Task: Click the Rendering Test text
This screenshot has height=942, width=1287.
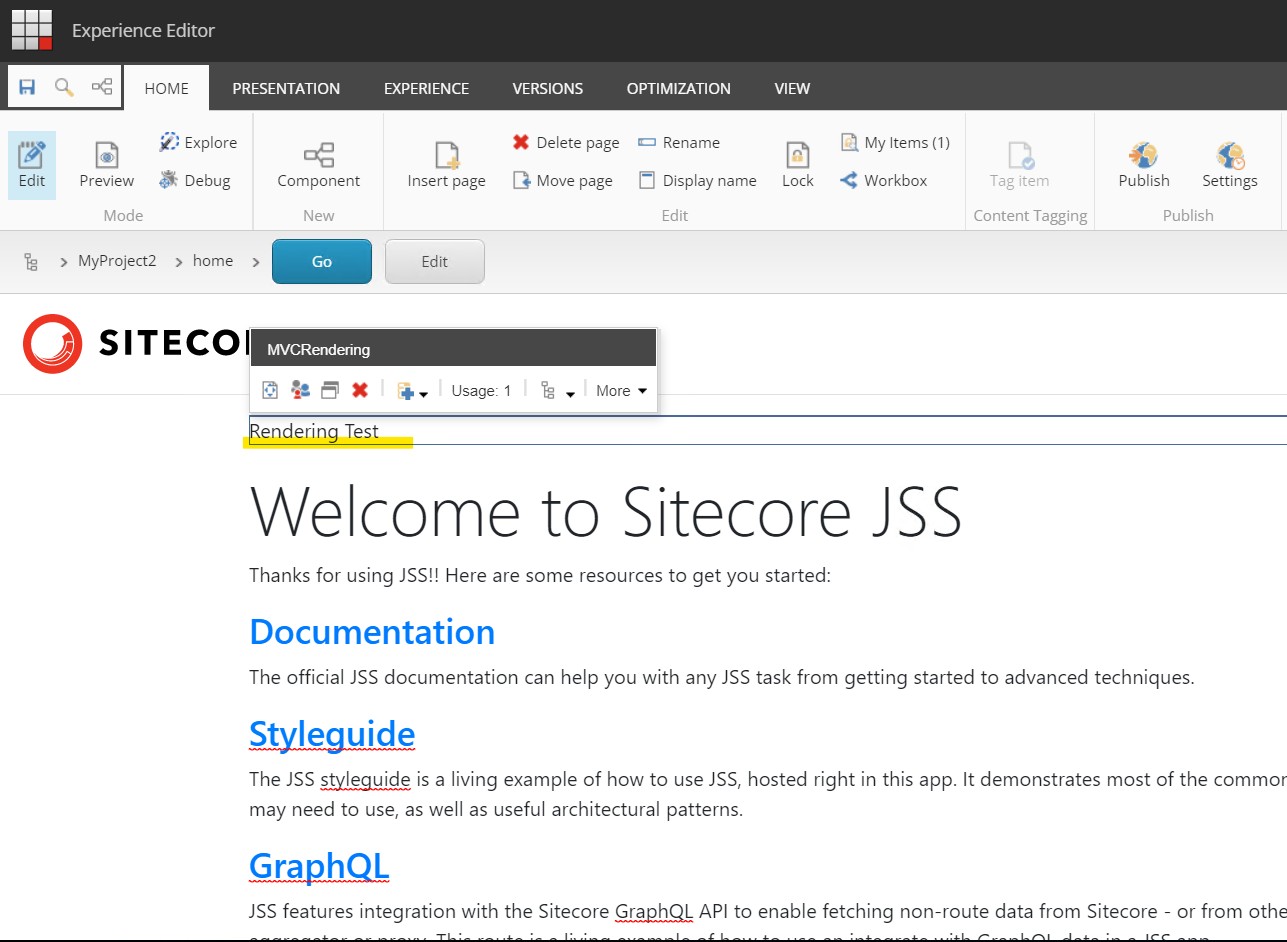Action: pyautogui.click(x=314, y=431)
